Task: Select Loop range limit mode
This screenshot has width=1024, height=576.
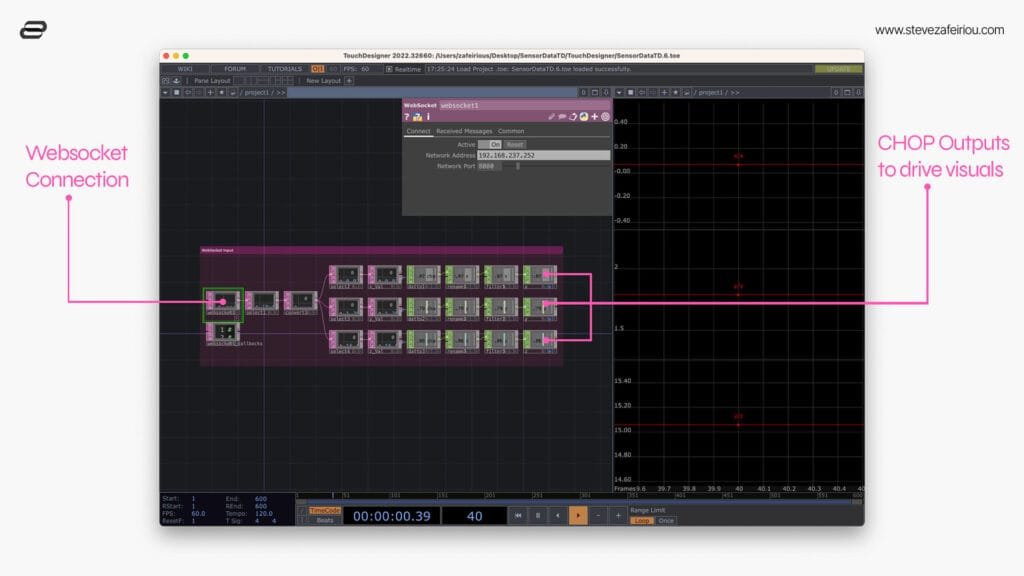Action: [x=642, y=521]
